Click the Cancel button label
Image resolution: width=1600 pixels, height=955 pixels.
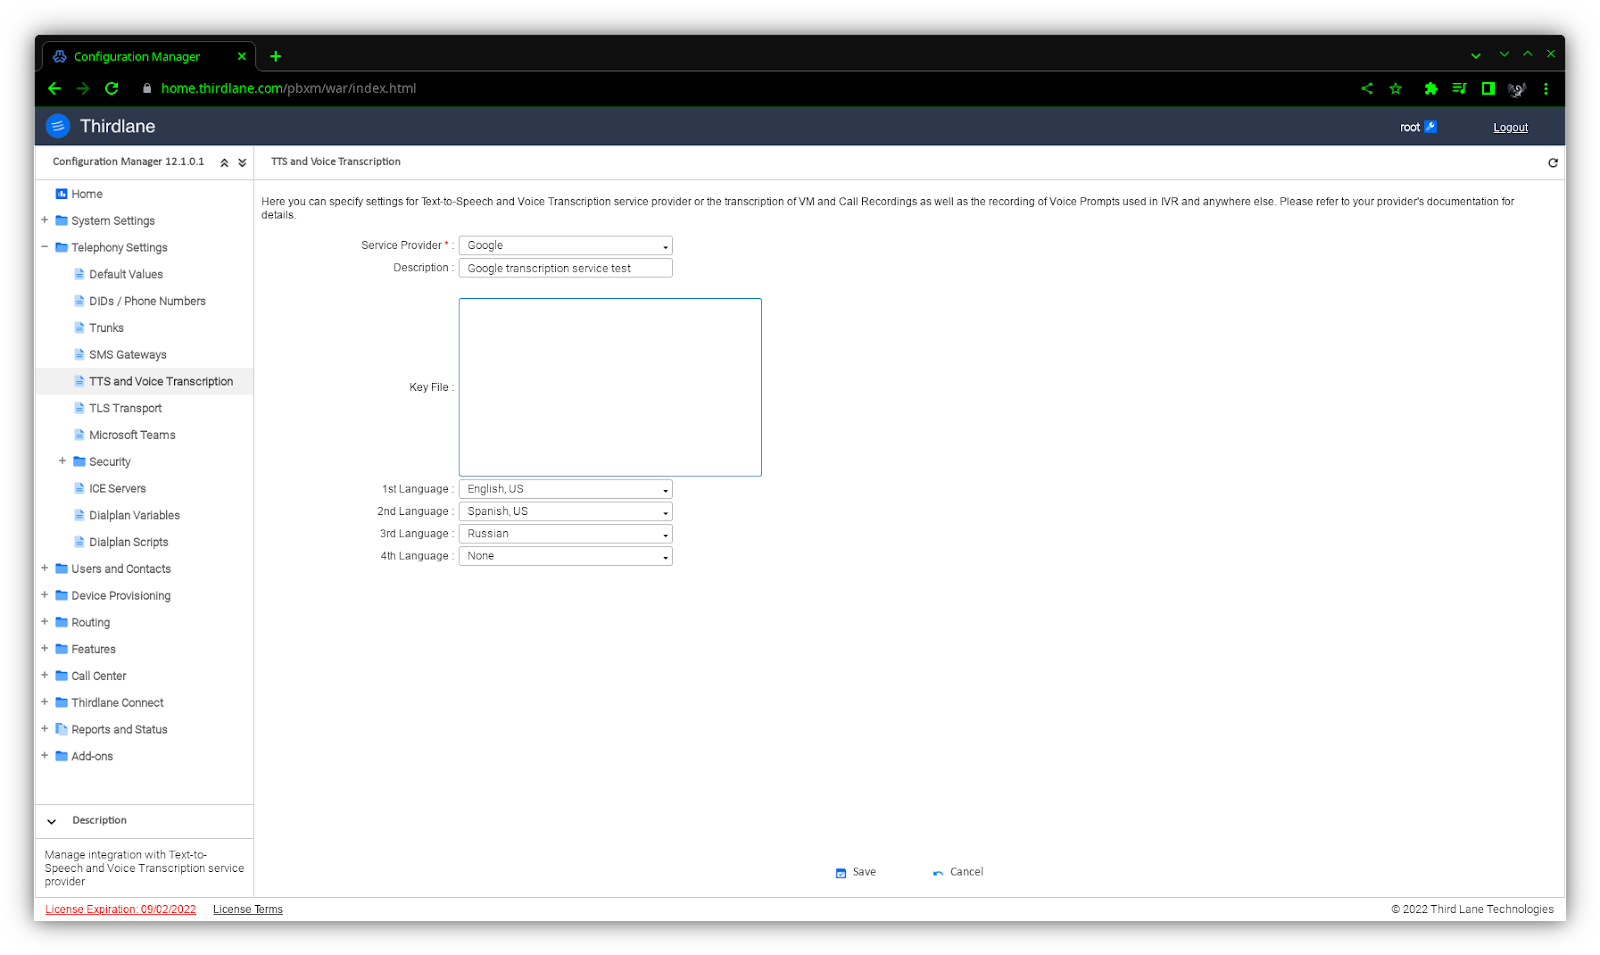pyautogui.click(x=966, y=872)
